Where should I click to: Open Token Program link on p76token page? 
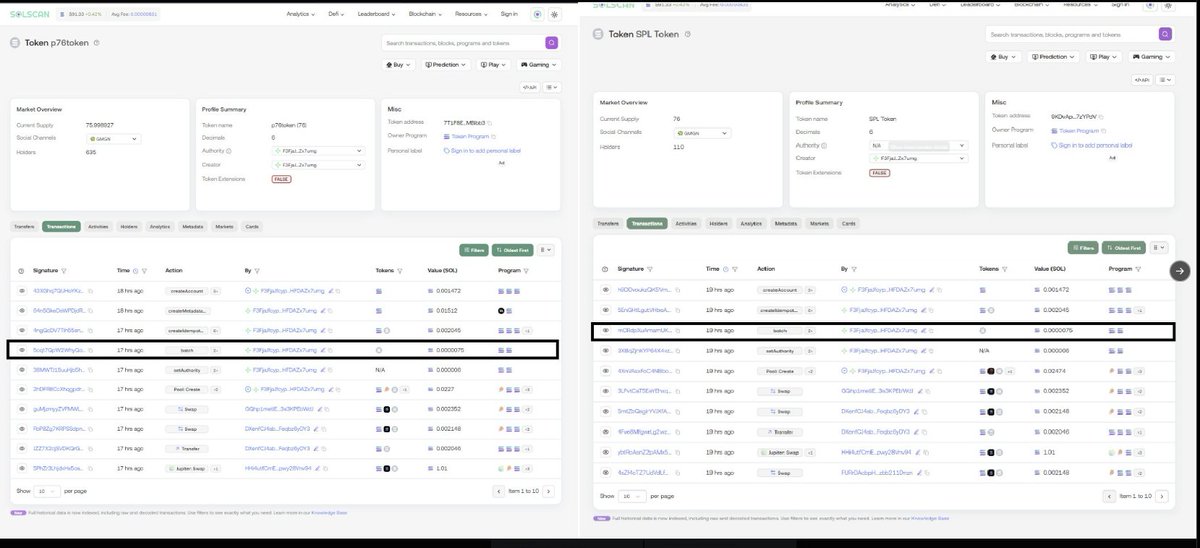point(468,136)
